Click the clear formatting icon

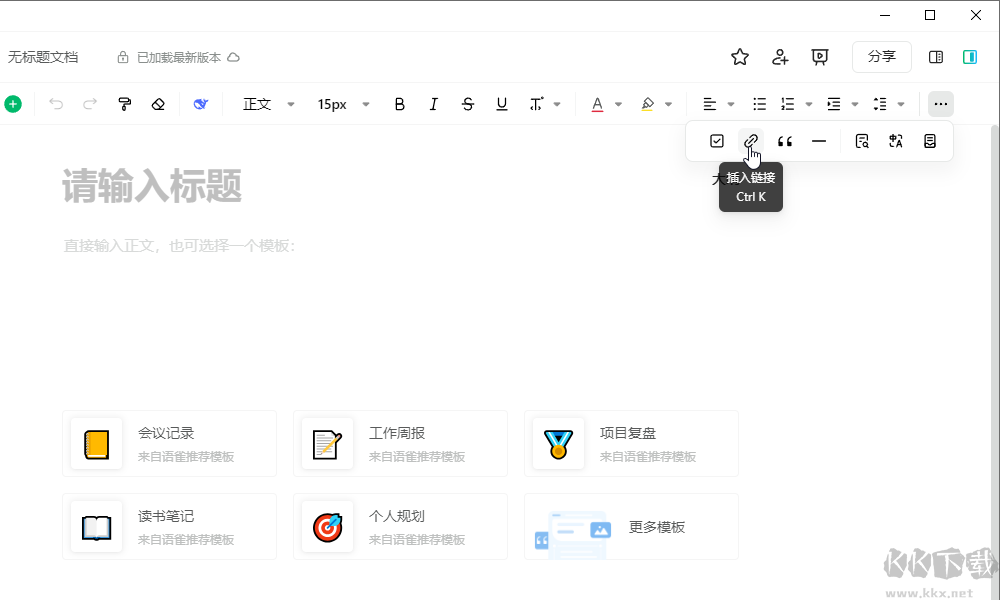[x=158, y=103]
